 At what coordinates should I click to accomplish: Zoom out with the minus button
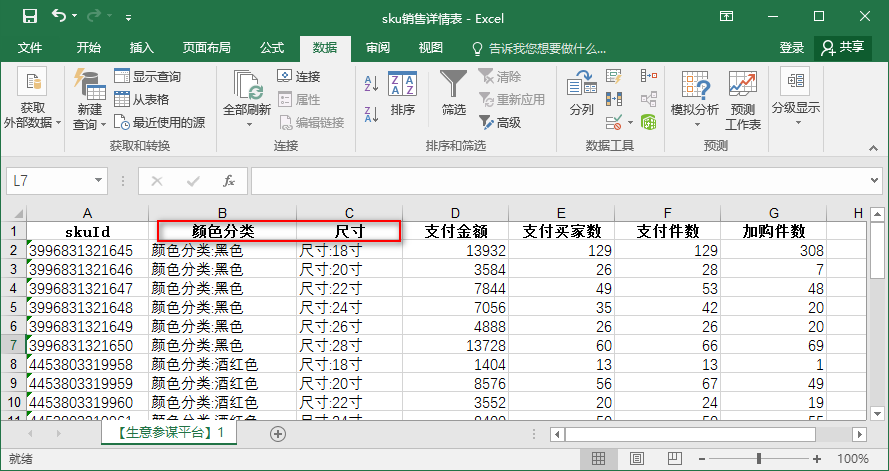click(x=702, y=459)
